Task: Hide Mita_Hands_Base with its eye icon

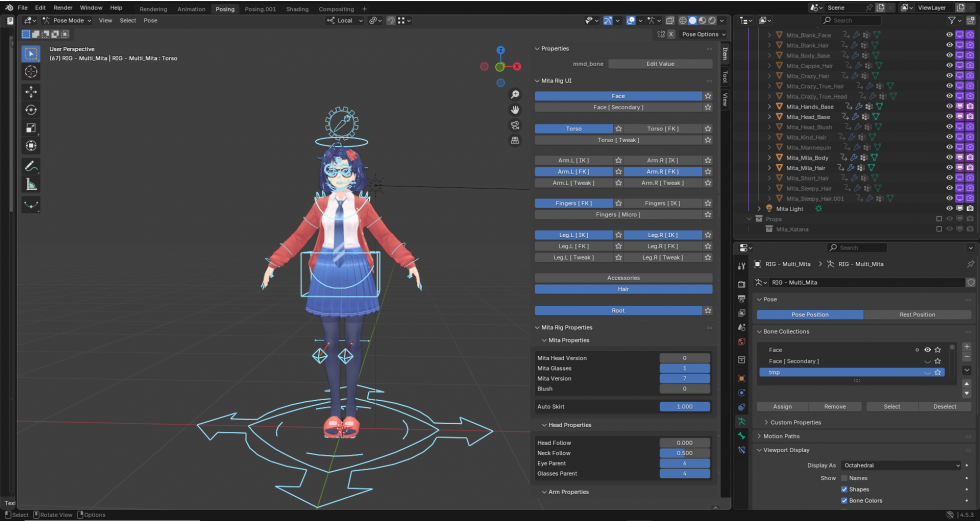Action: coord(949,106)
